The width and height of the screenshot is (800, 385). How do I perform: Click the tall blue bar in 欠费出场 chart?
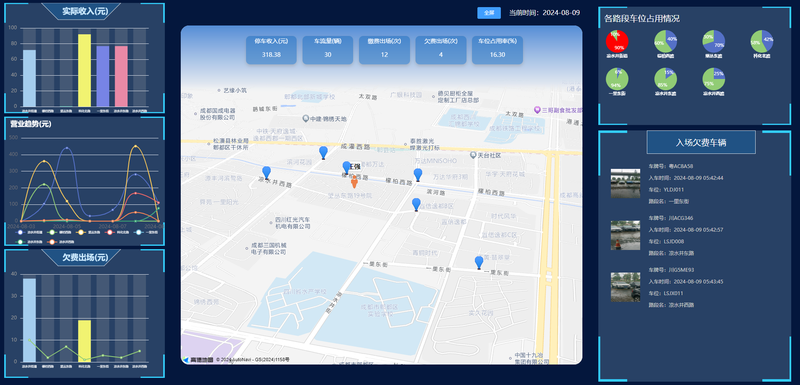(x=30, y=320)
